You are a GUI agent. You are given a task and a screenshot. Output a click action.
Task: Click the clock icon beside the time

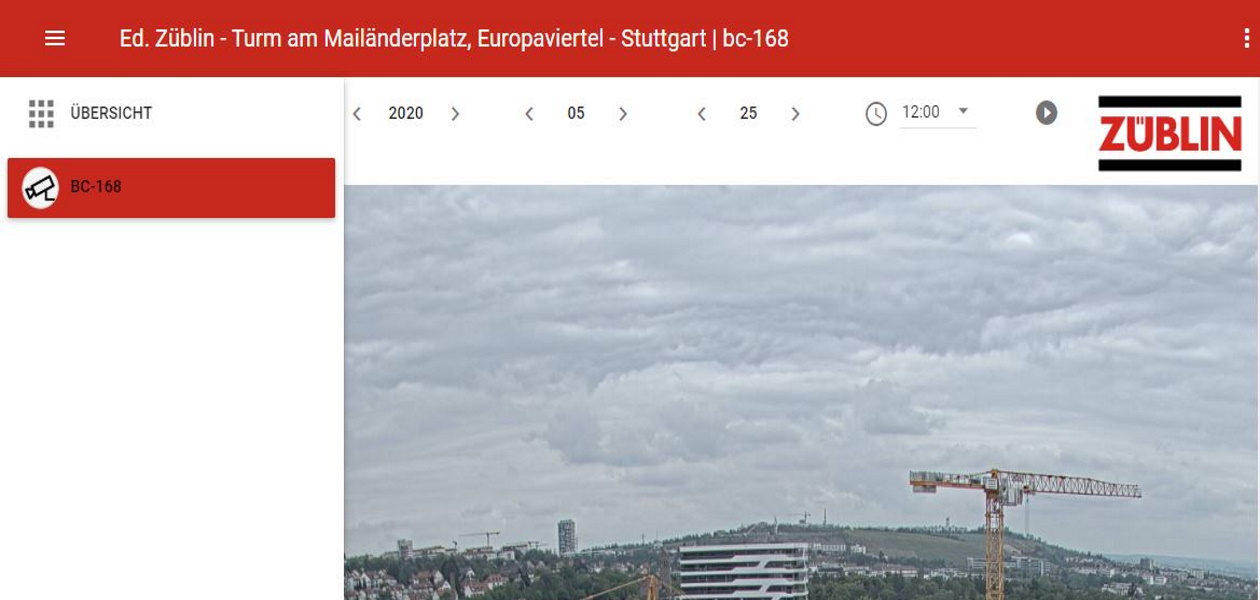pyautogui.click(x=876, y=113)
